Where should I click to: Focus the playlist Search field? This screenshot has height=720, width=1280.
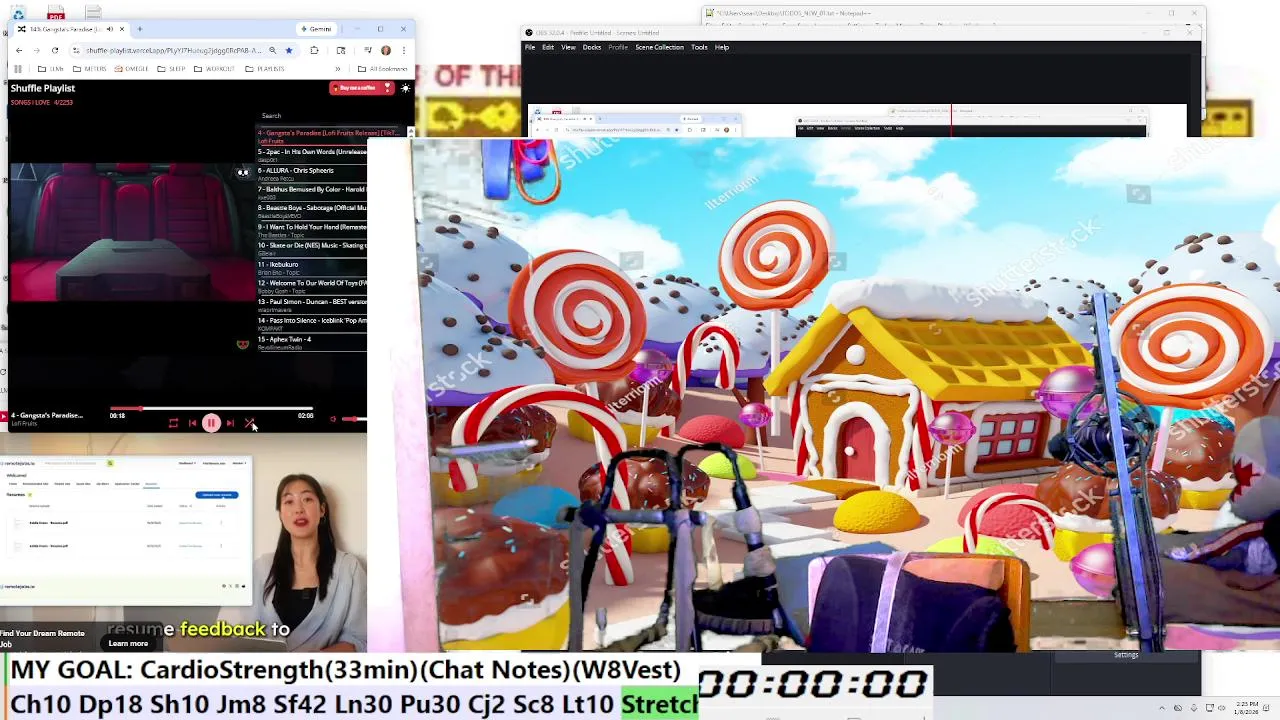tap(330, 116)
